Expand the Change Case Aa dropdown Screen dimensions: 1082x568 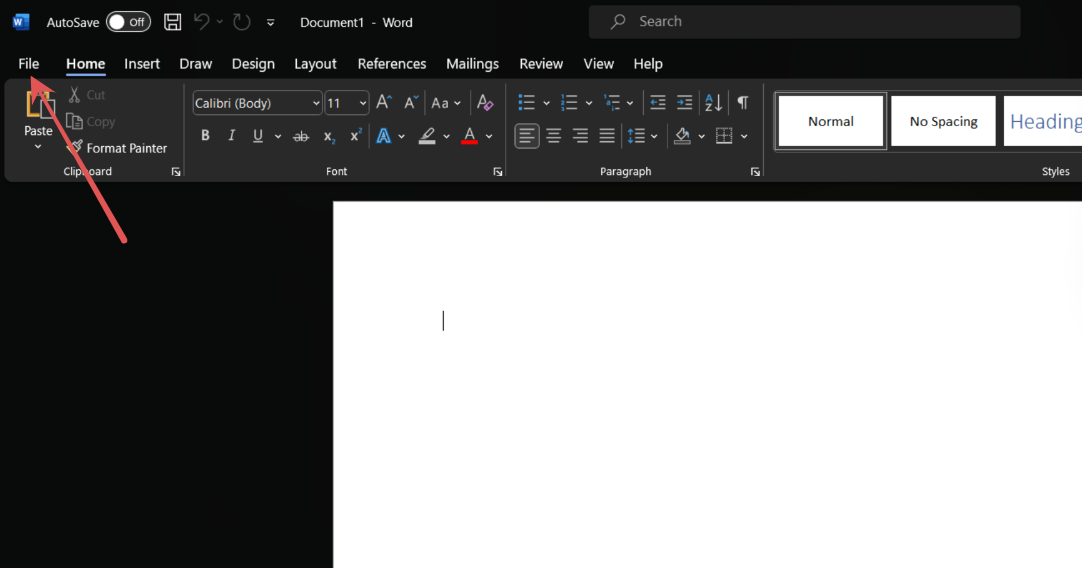point(457,104)
